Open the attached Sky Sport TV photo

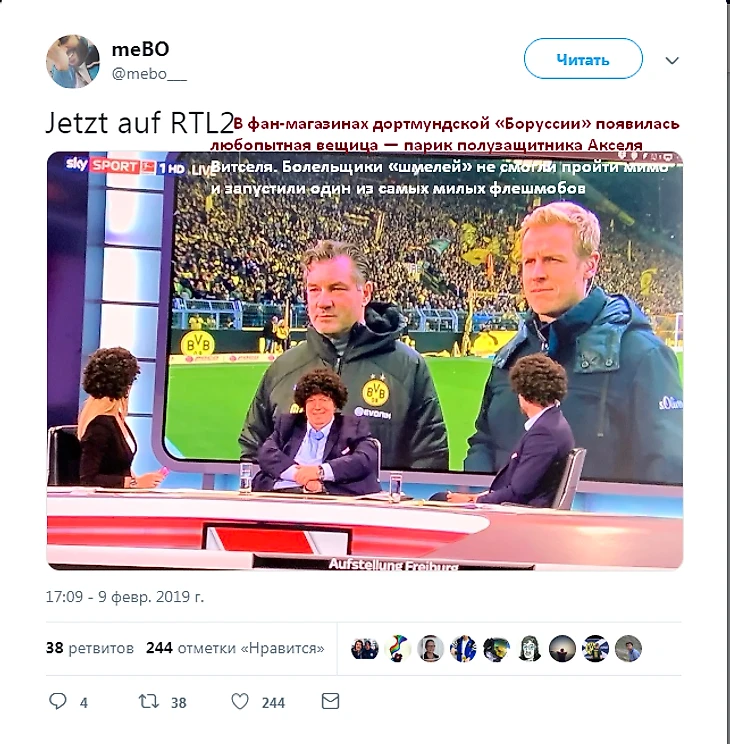(x=365, y=361)
